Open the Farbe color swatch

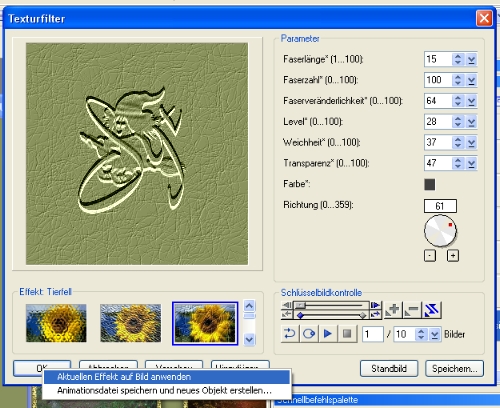[430, 184]
